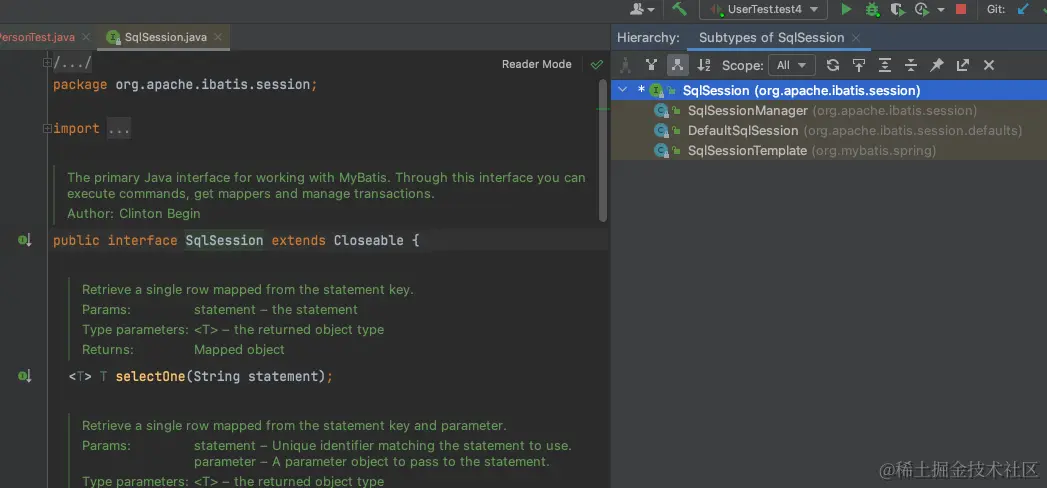1047x488 pixels.
Task: Toggle the subtypes hierarchy view button
Action: [678, 65]
